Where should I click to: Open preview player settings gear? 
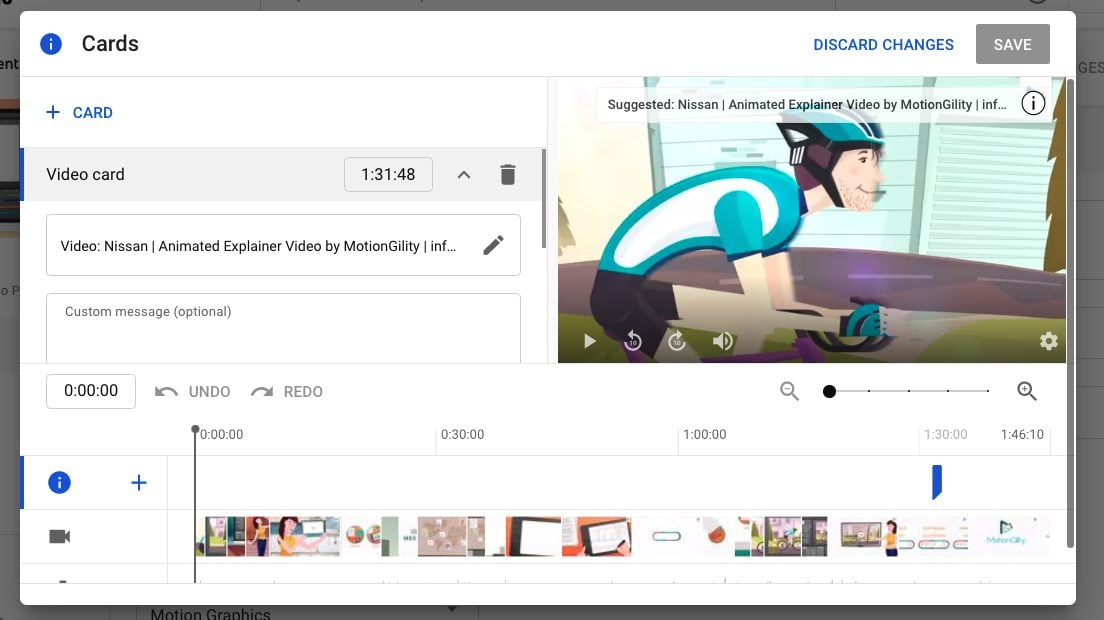pos(1048,341)
